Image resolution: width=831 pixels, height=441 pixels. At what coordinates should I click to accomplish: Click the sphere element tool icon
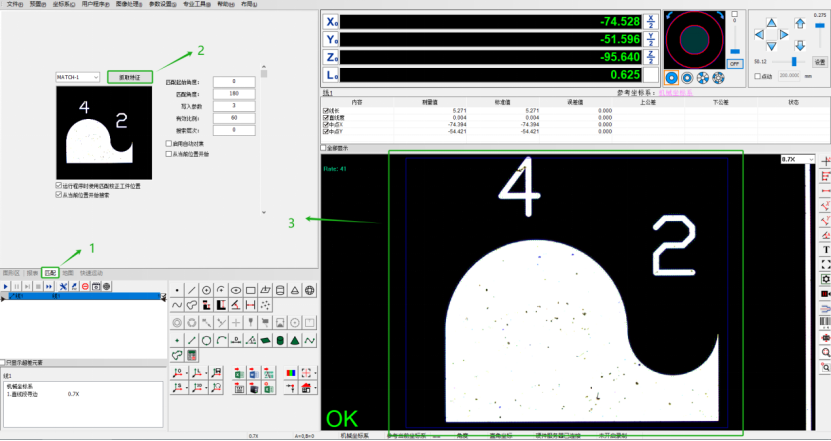(x=310, y=290)
